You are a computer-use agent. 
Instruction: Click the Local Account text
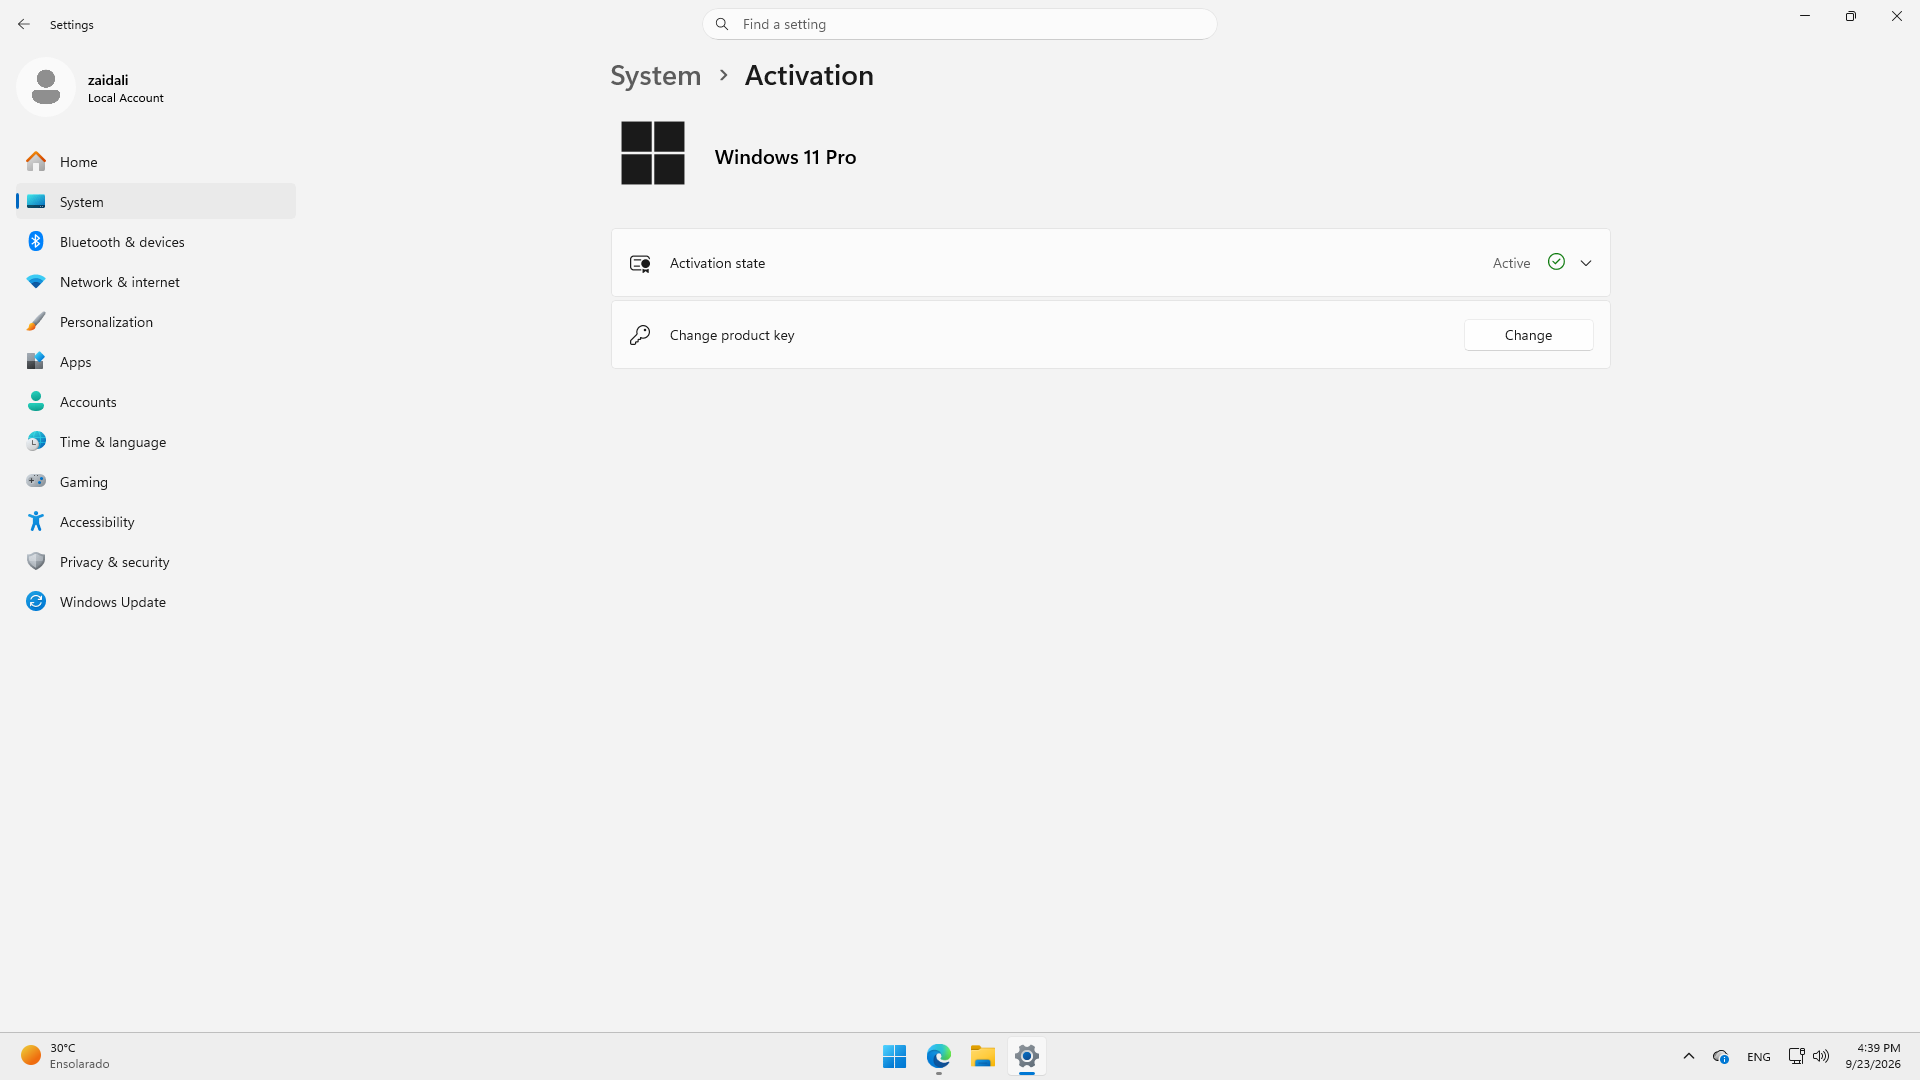click(x=125, y=98)
